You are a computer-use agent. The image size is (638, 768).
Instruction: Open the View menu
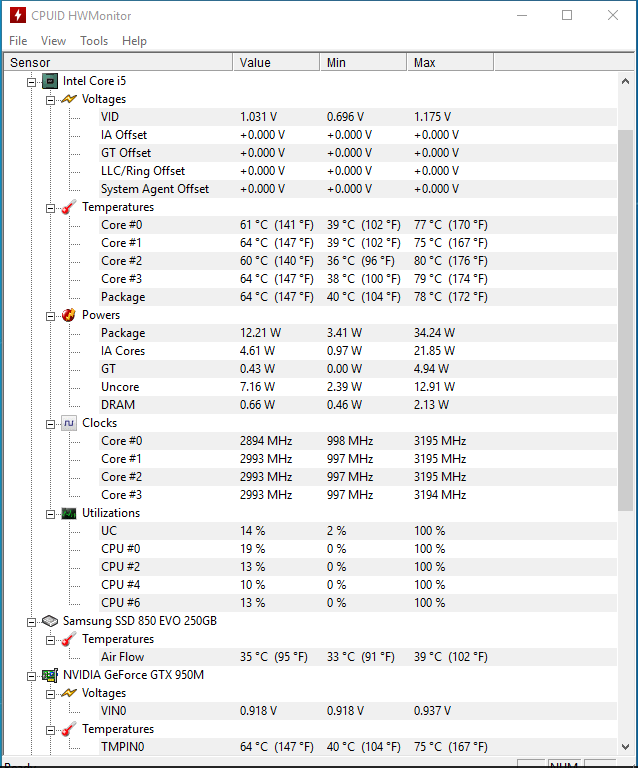53,41
